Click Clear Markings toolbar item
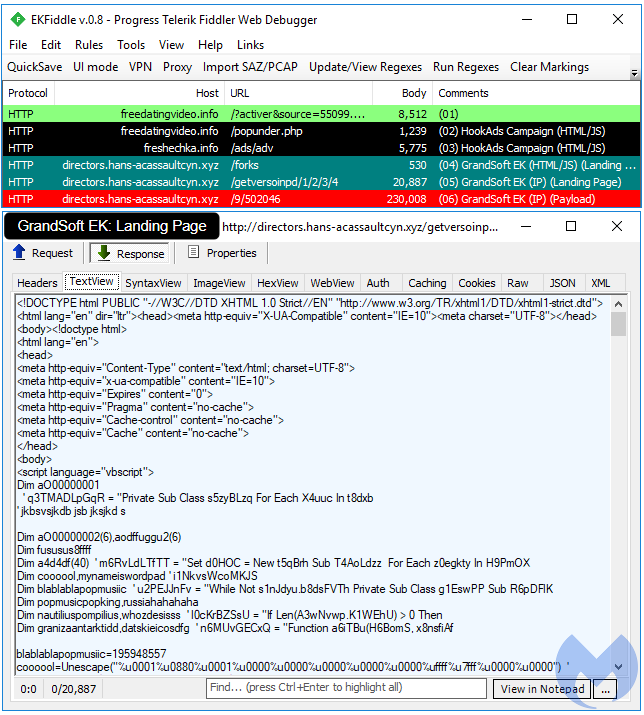This screenshot has width=644, height=715. (549, 67)
